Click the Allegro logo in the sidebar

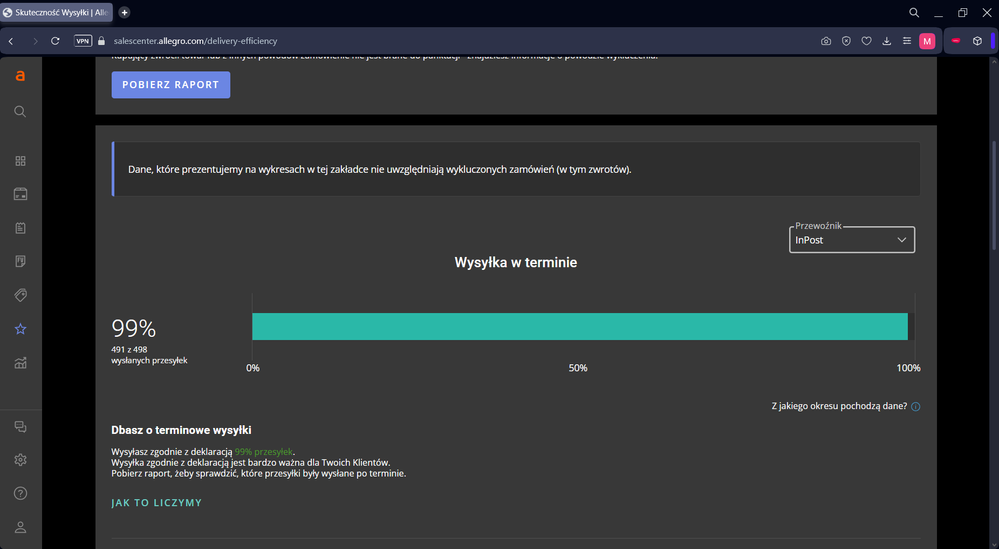pos(20,76)
